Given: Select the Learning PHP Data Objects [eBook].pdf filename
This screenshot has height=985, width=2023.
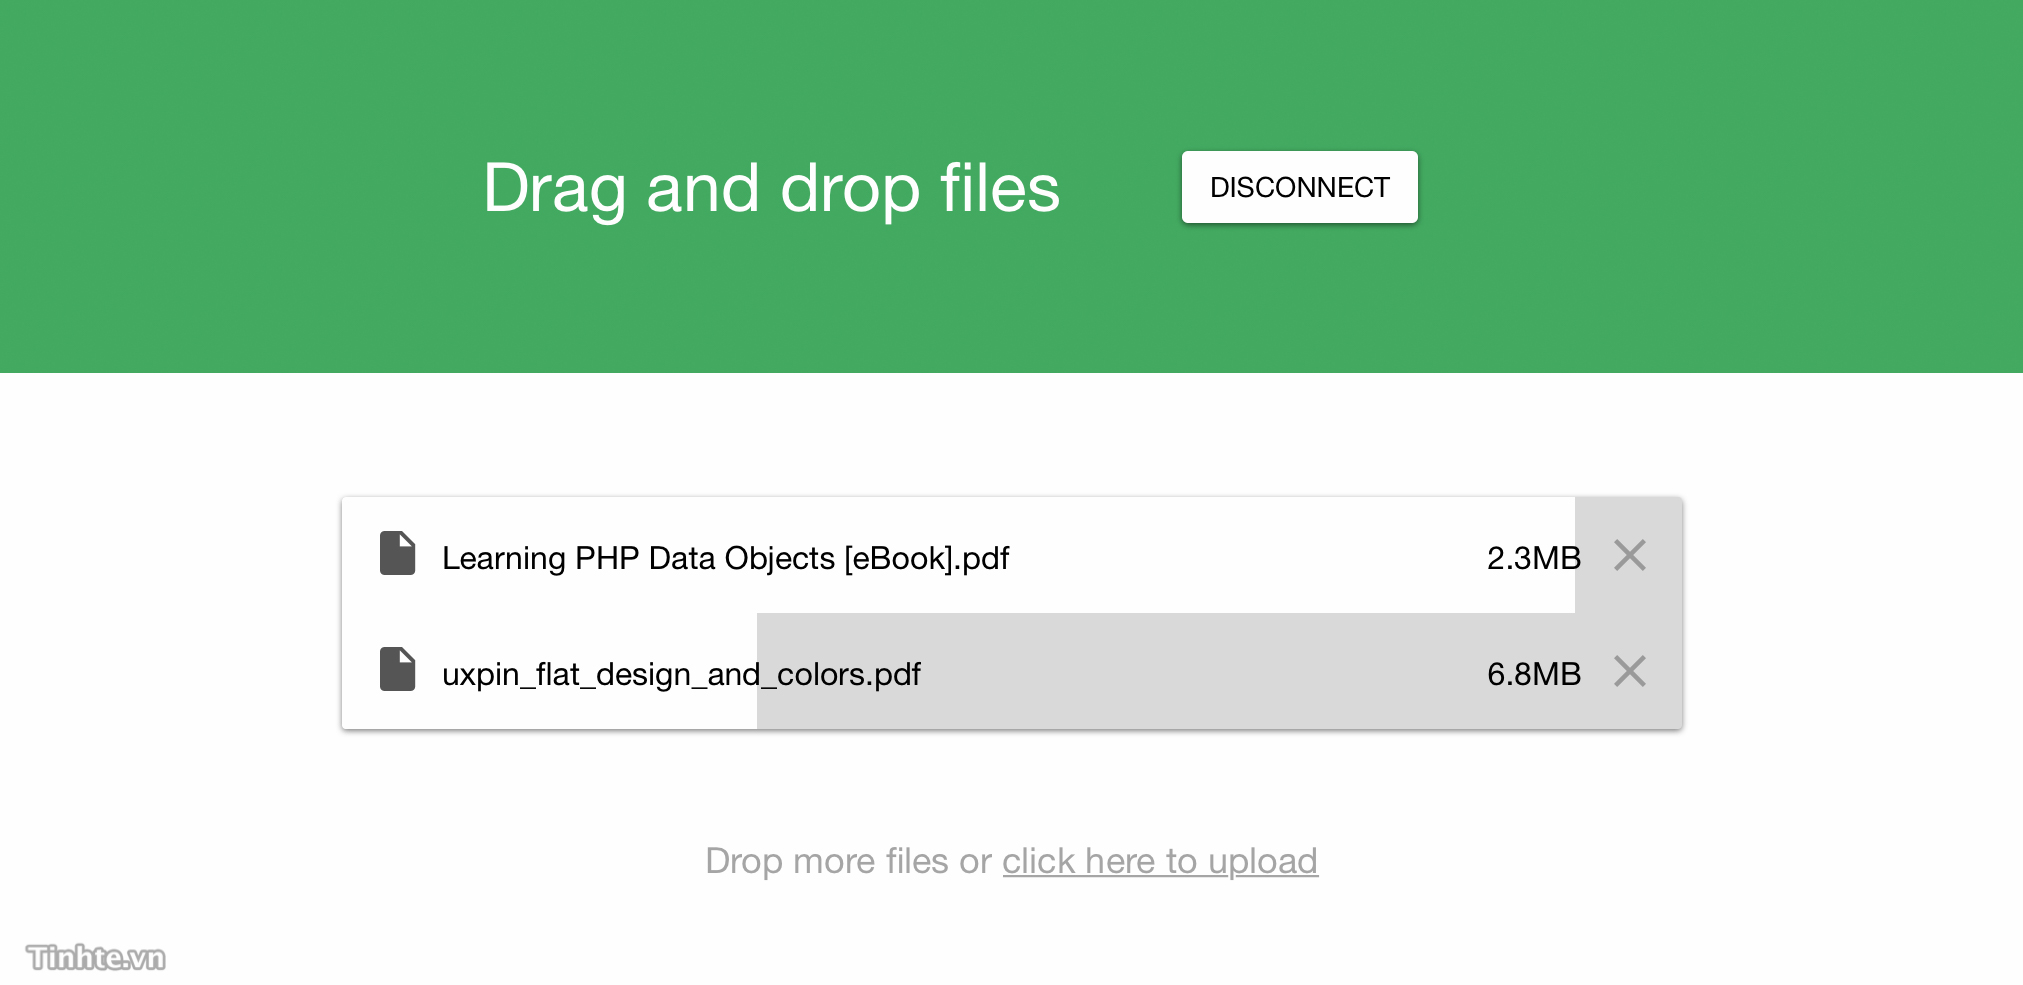Looking at the screenshot, I should [x=725, y=558].
